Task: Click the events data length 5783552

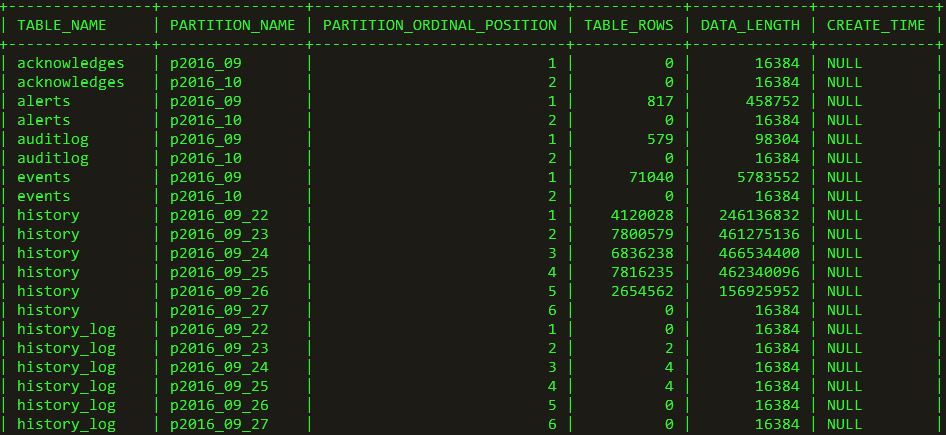Action: coord(769,177)
